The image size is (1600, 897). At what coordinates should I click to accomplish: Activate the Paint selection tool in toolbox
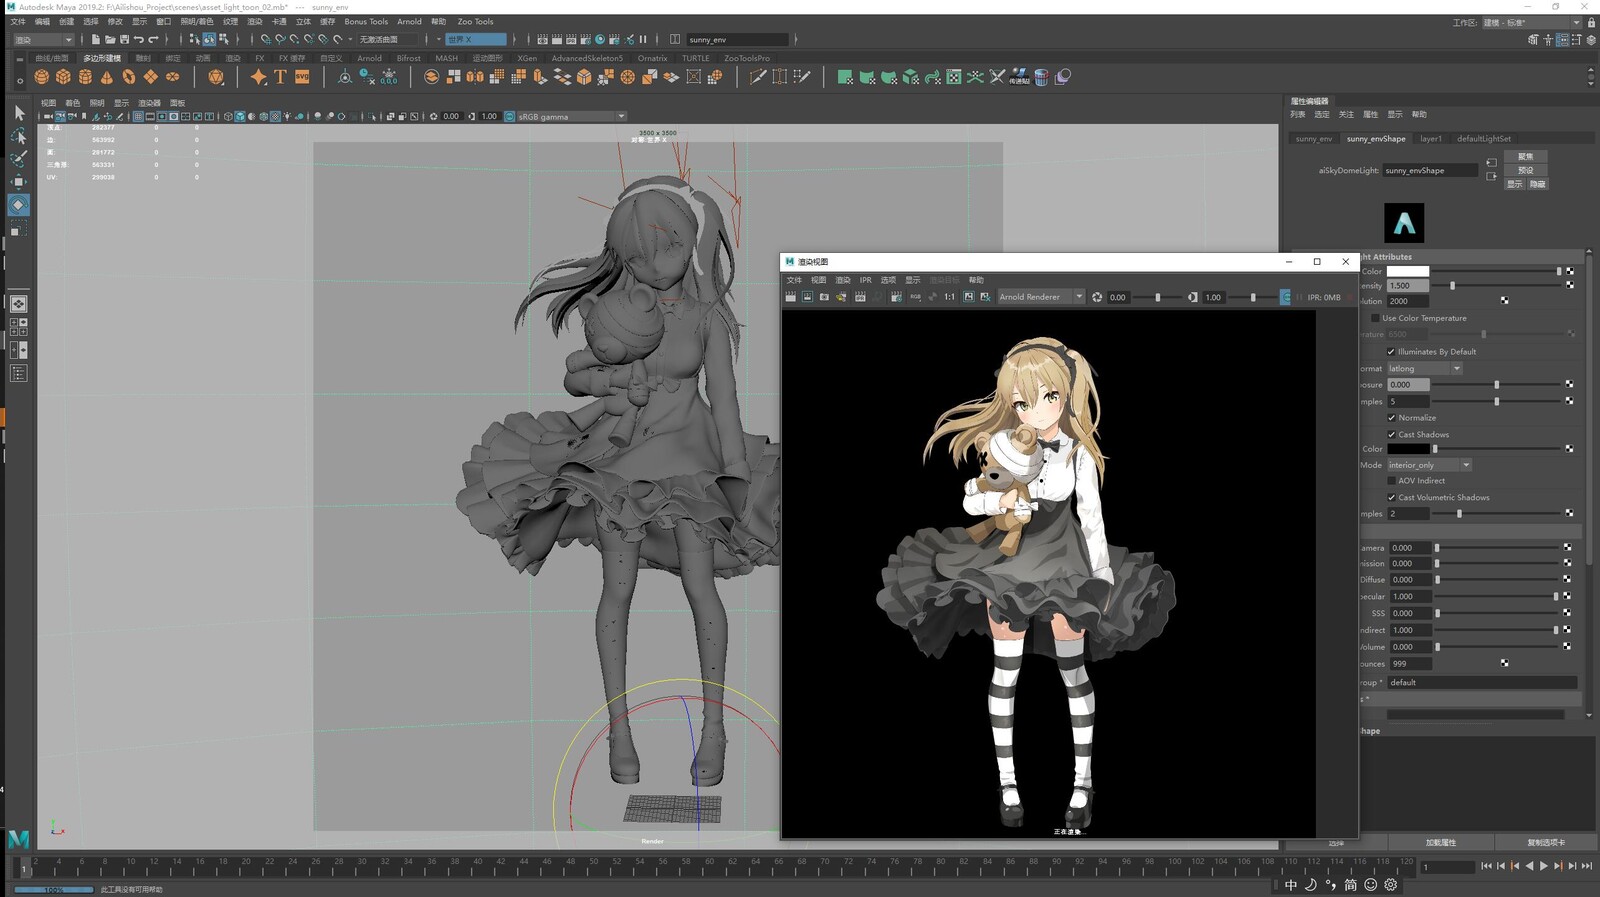(19, 159)
